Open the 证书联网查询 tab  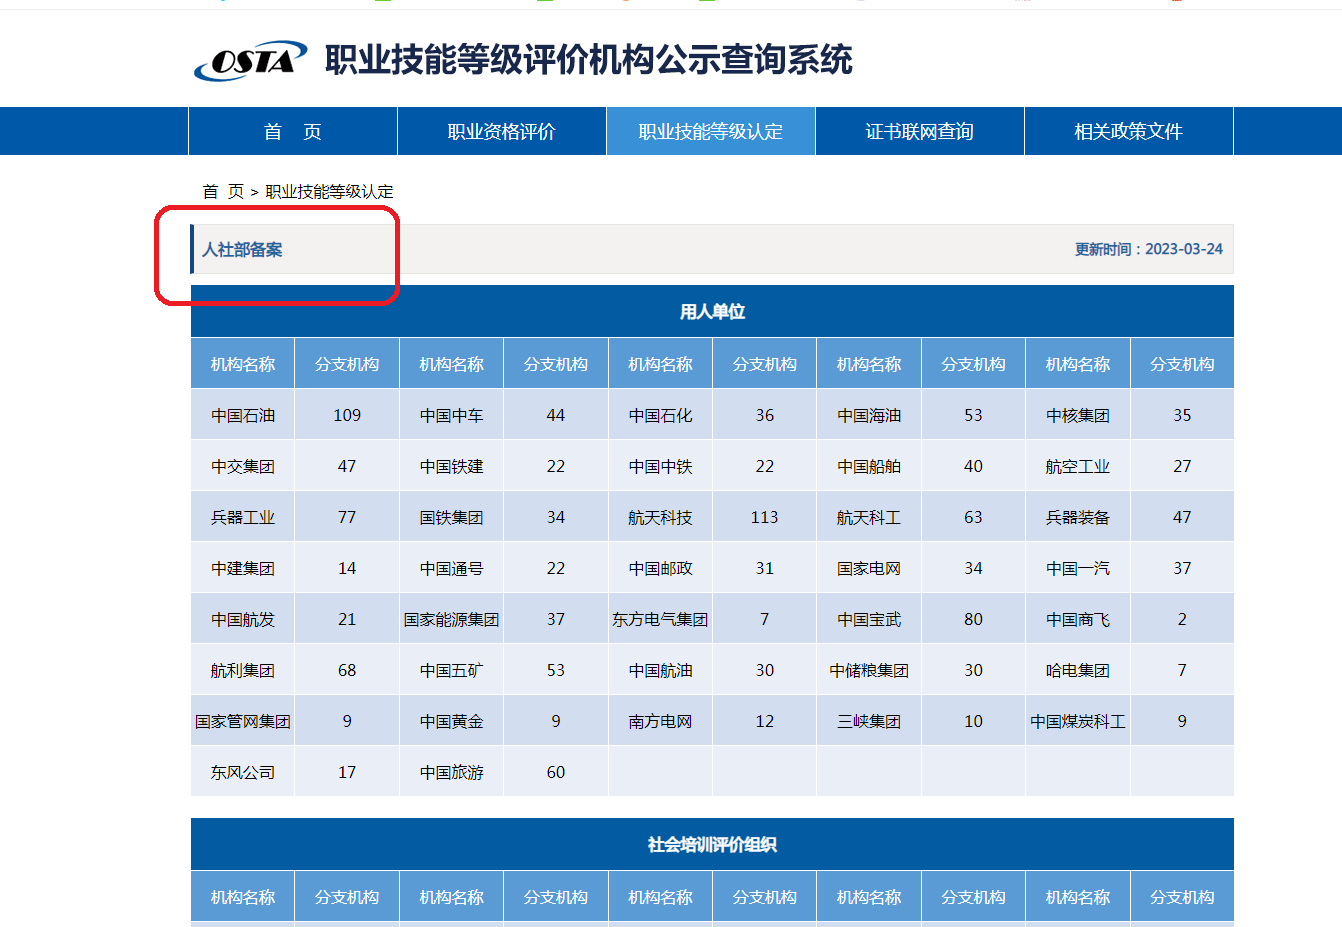pyautogui.click(x=920, y=131)
